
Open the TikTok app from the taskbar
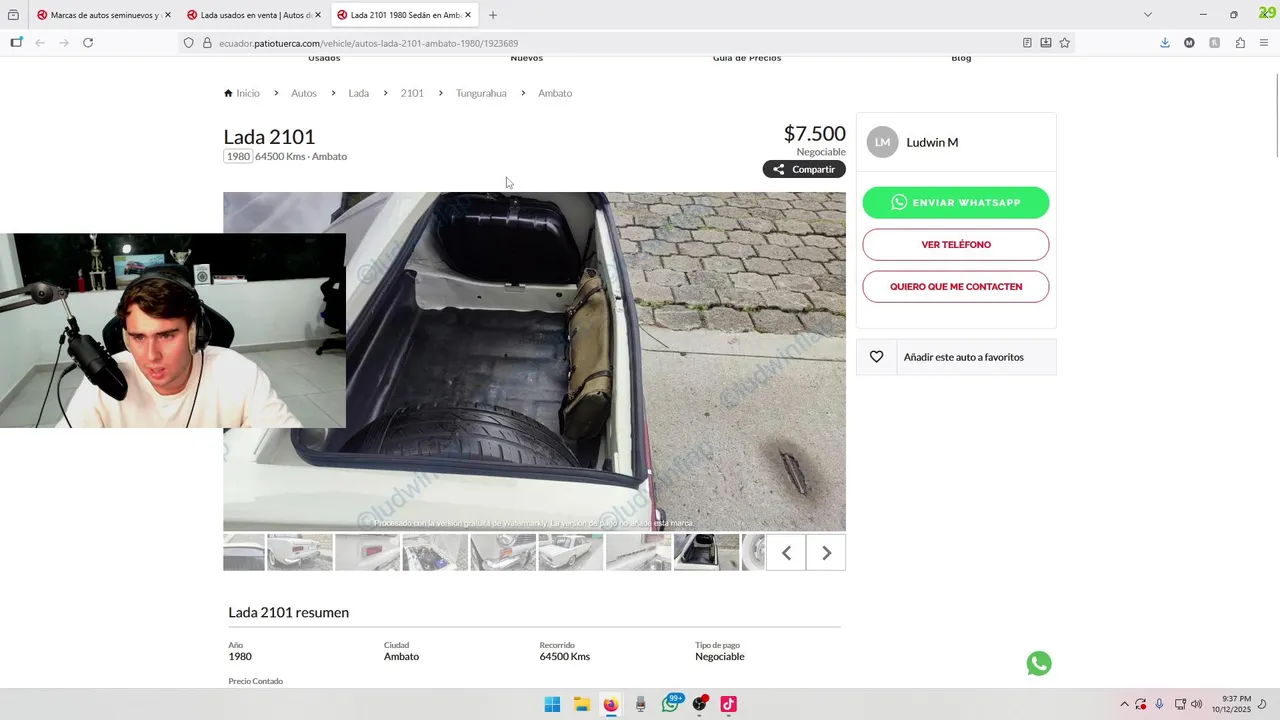pyautogui.click(x=729, y=704)
